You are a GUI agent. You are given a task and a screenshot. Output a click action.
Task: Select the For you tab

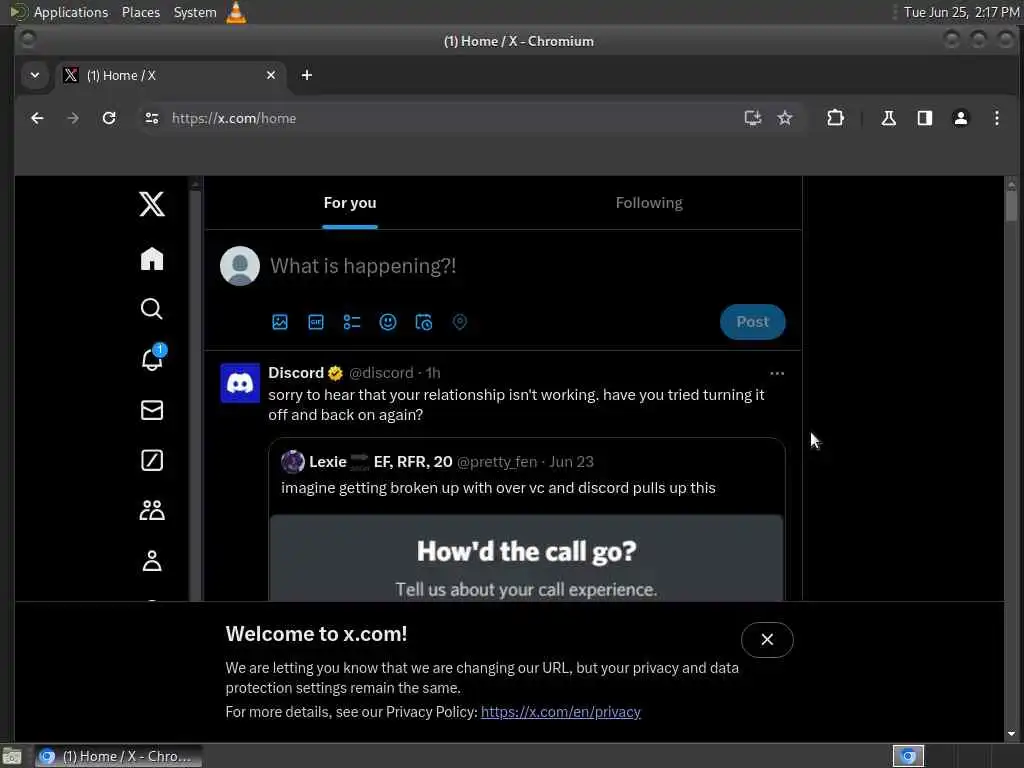click(x=350, y=203)
